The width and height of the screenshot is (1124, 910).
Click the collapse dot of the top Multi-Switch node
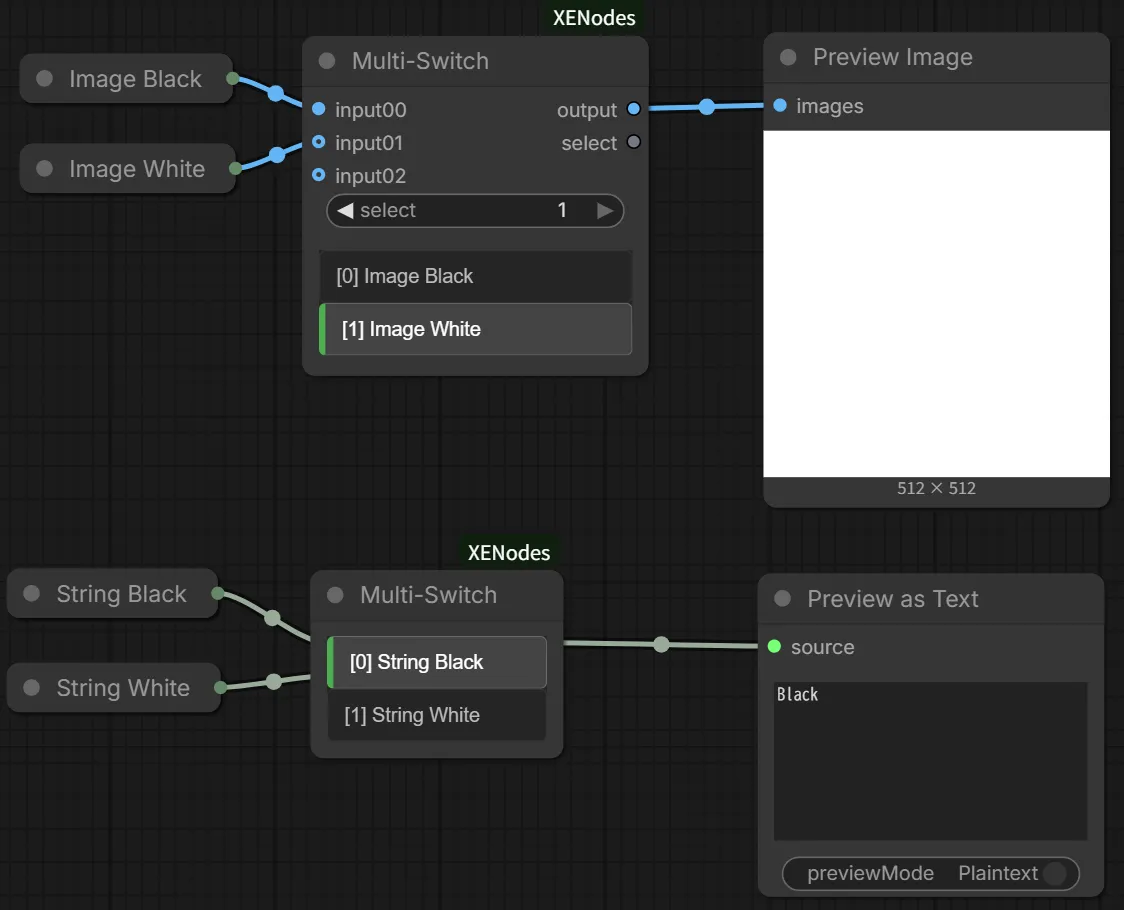[x=327, y=61]
